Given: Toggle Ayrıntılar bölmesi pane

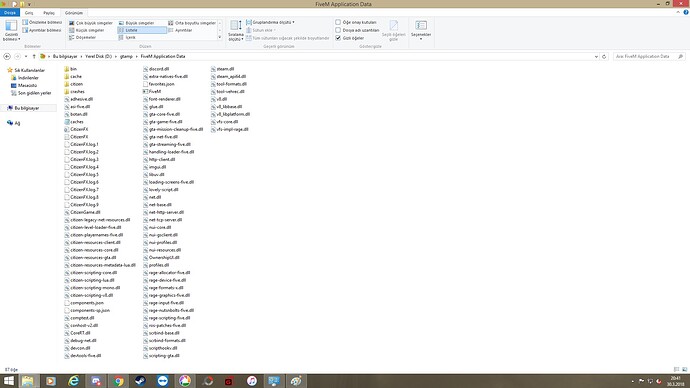Looking at the screenshot, I should (42, 30).
